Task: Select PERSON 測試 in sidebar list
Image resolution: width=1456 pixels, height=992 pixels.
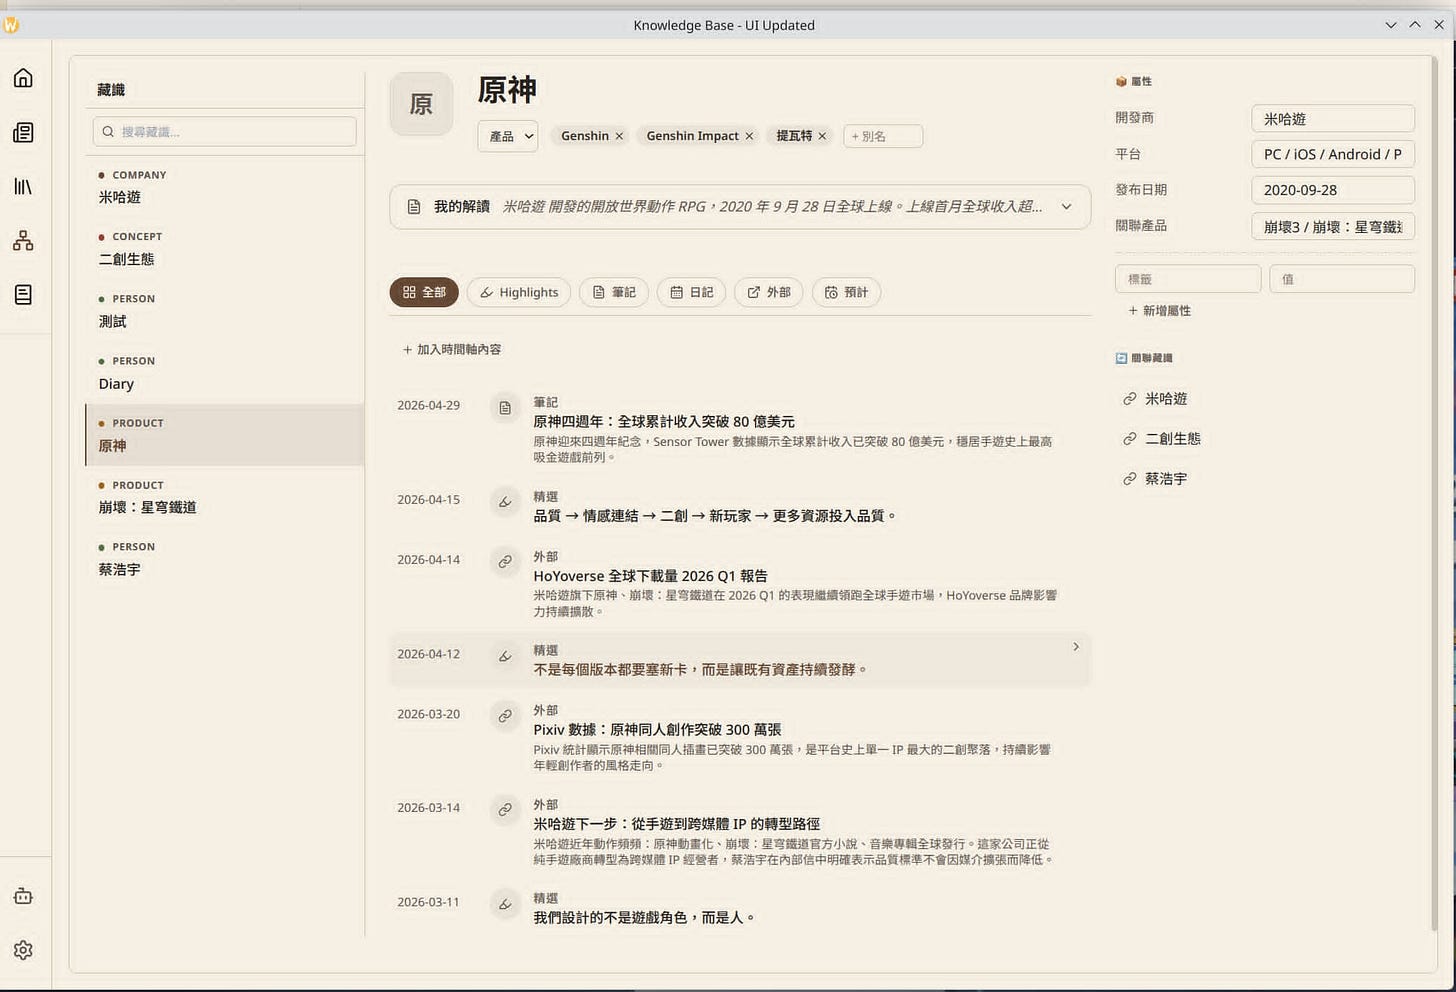Action: [225, 311]
